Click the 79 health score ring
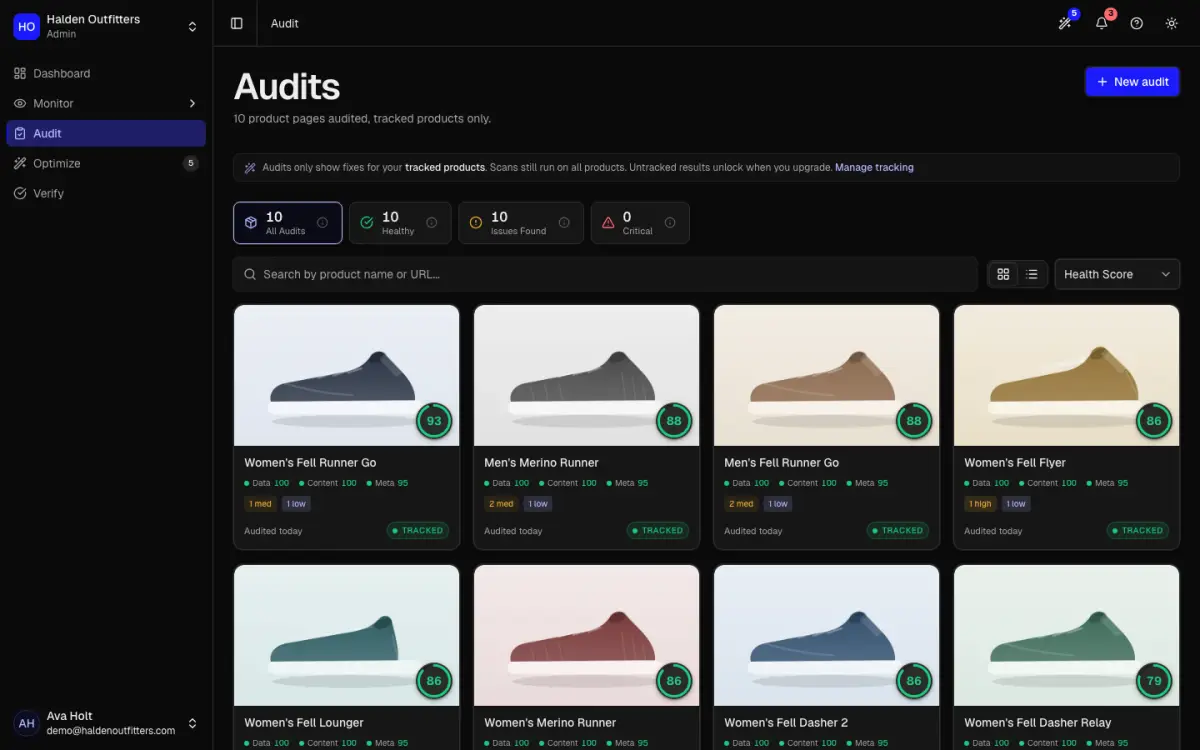Viewport: 1200px width, 750px height. click(1154, 681)
